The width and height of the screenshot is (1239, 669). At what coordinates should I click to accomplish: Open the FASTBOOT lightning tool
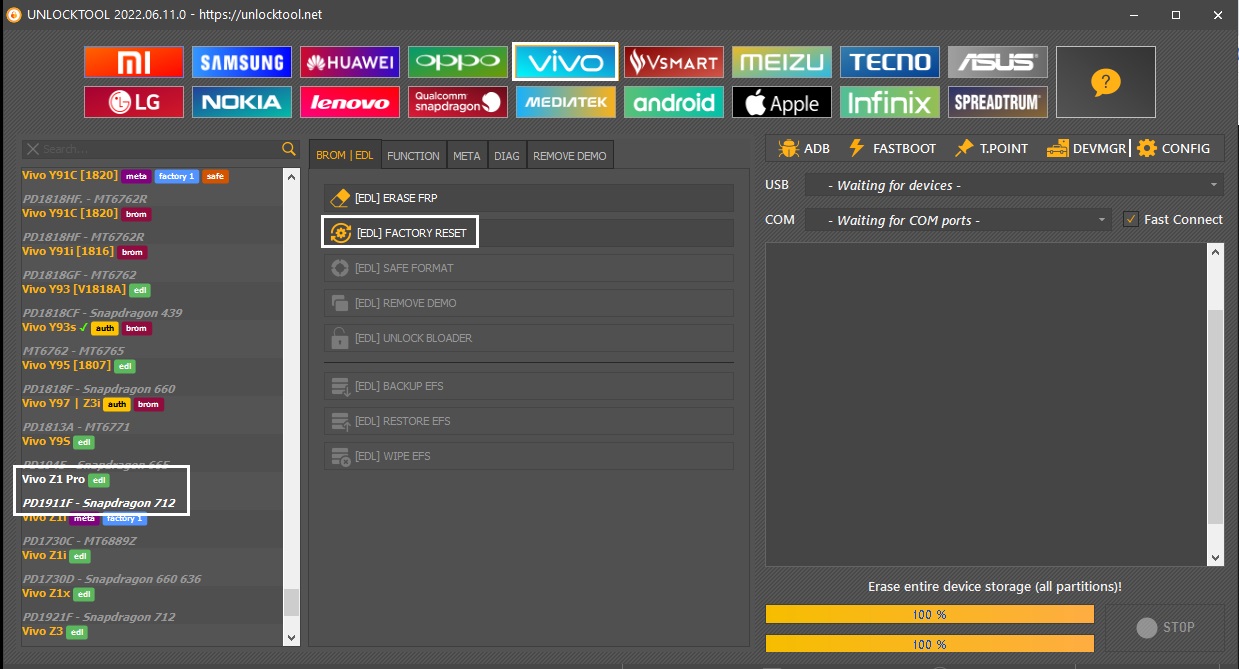892,148
